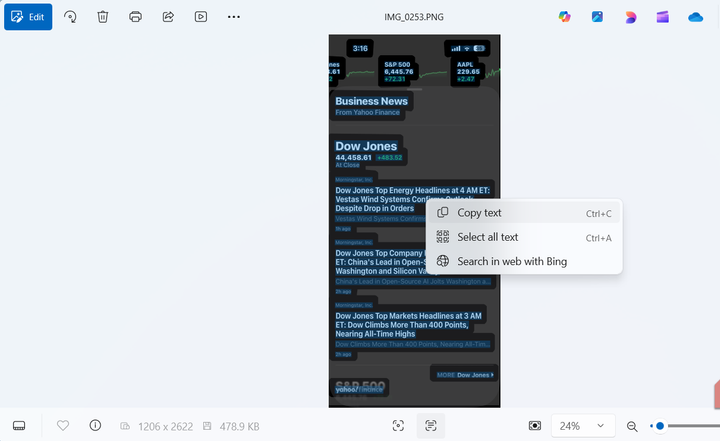Click the MORE Dow Jones link in the image

[x=465, y=375]
